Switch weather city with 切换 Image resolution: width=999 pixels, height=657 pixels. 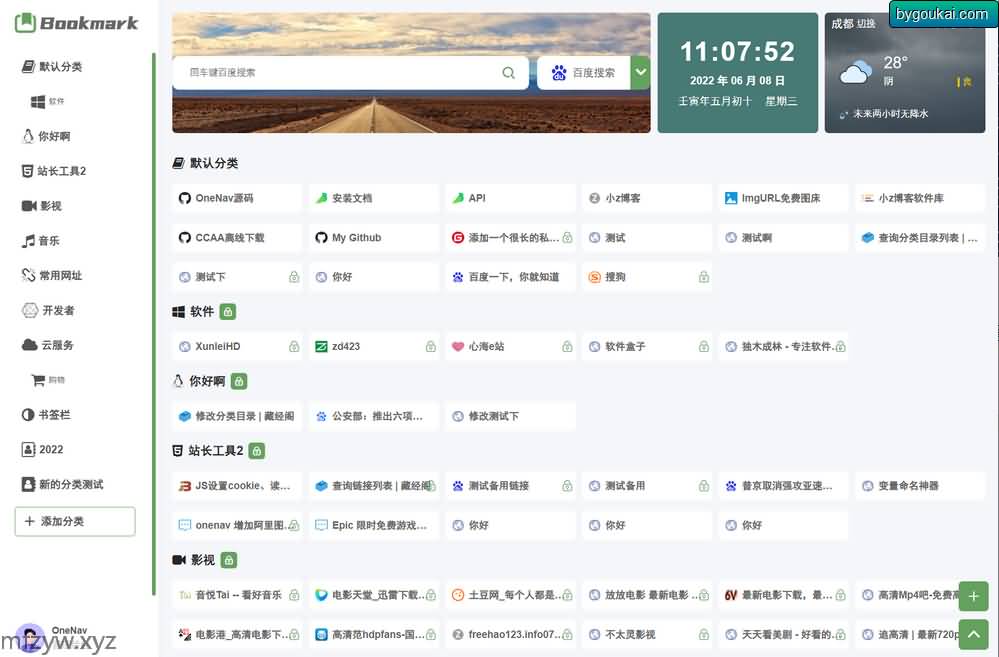pos(866,24)
